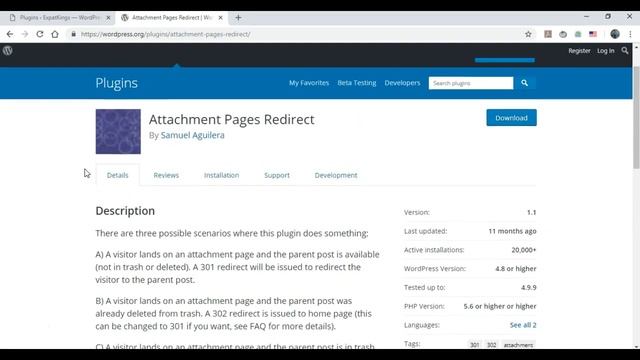Click the Description heading

(125, 211)
